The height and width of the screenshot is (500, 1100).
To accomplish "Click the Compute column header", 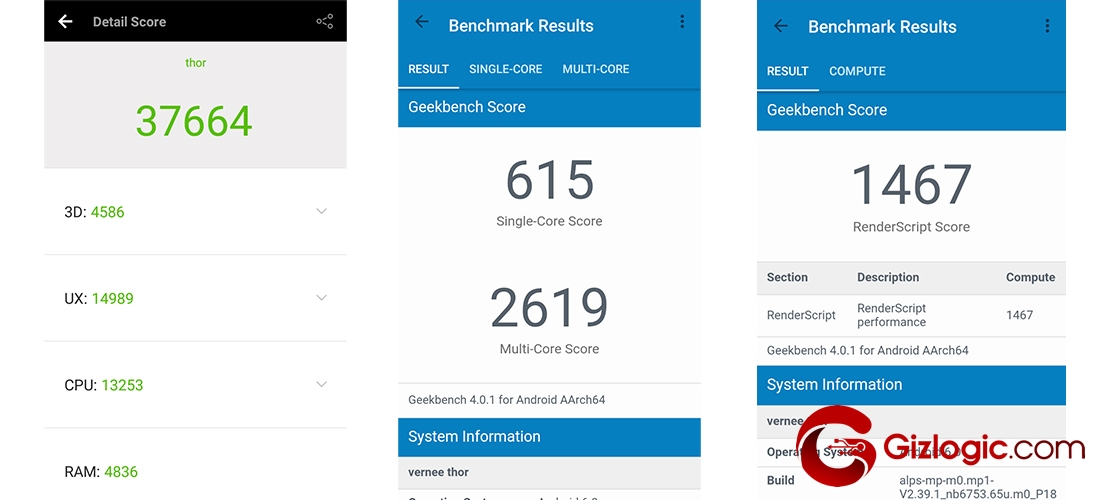I will [x=1030, y=277].
